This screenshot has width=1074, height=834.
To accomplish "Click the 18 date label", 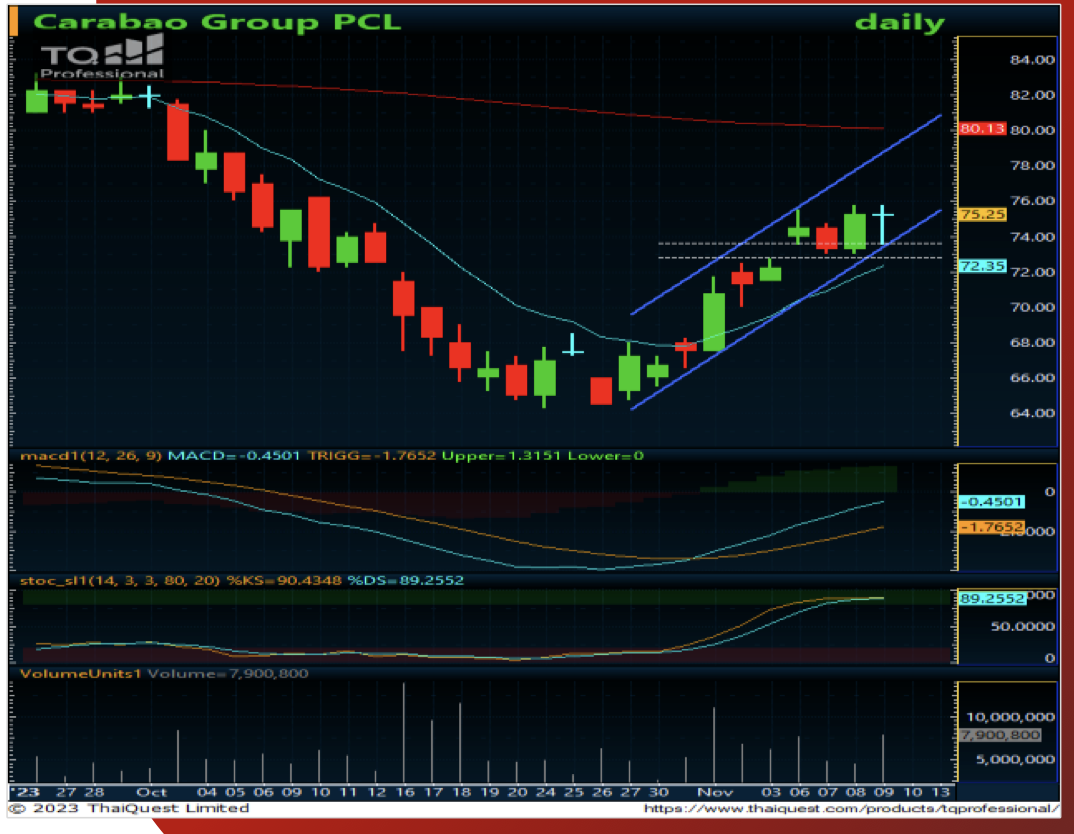I will [462, 792].
